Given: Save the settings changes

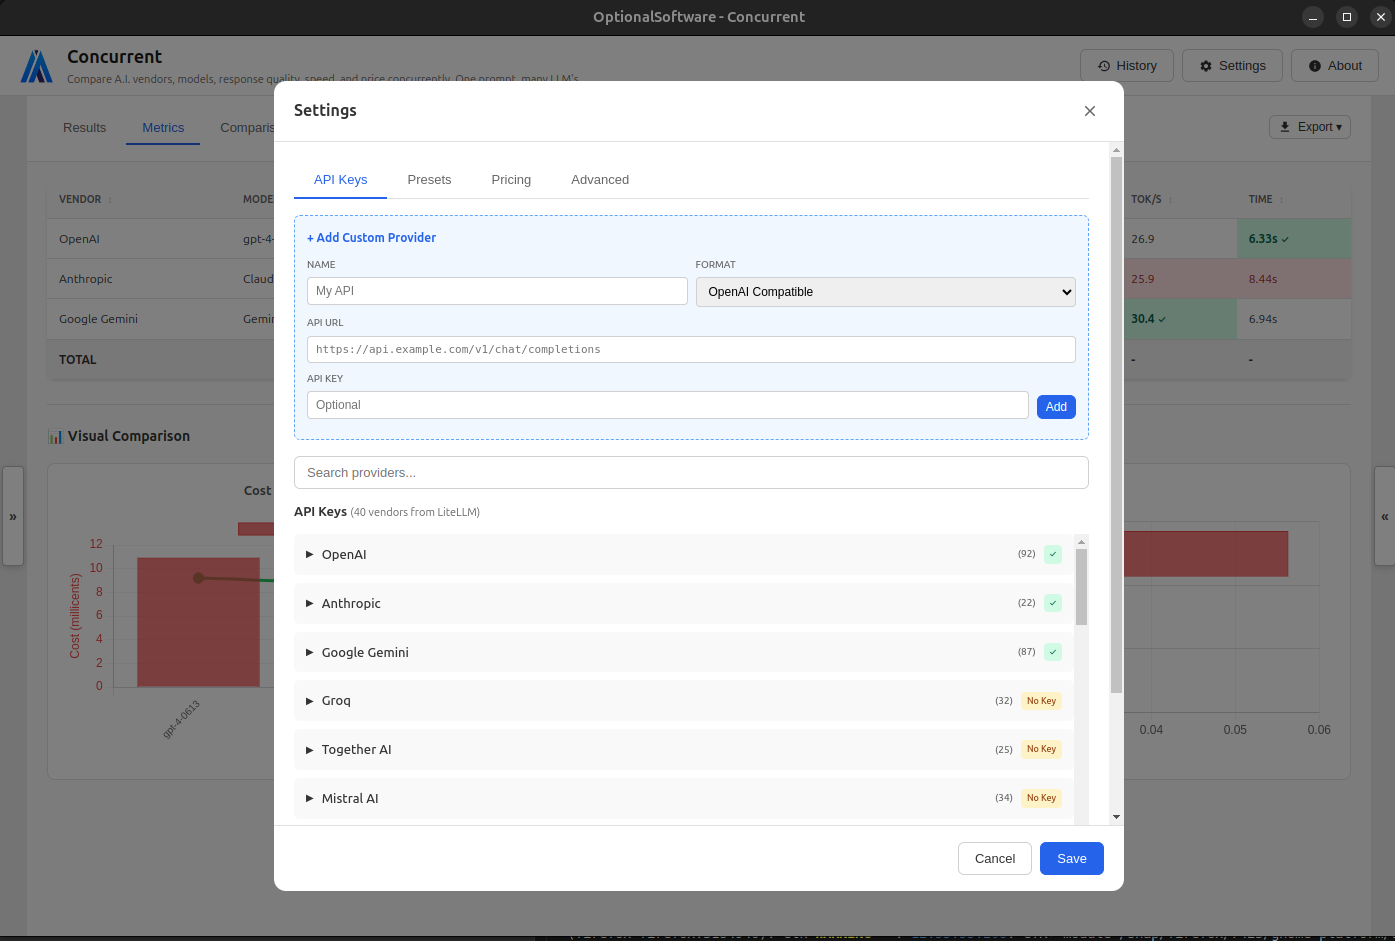Looking at the screenshot, I should 1071,858.
